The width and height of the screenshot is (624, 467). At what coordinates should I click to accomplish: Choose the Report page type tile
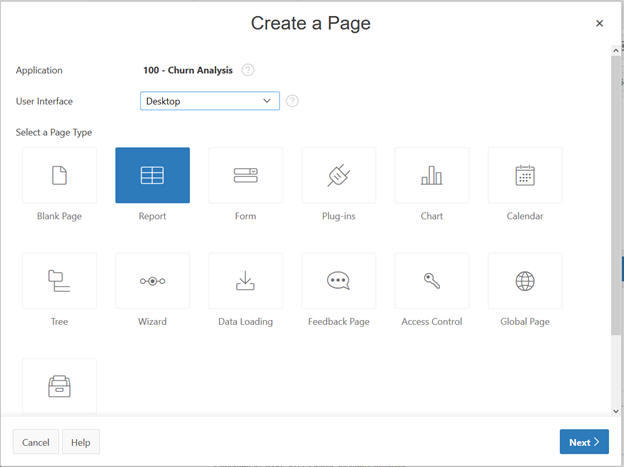point(152,175)
